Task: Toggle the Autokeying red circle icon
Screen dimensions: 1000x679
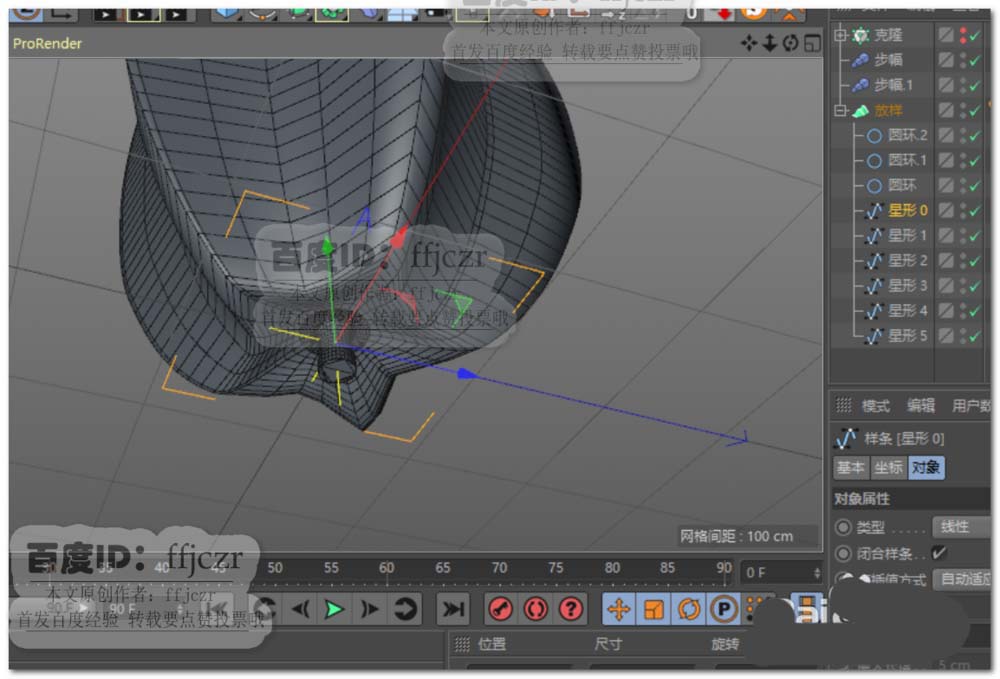Action: pyautogui.click(x=536, y=610)
